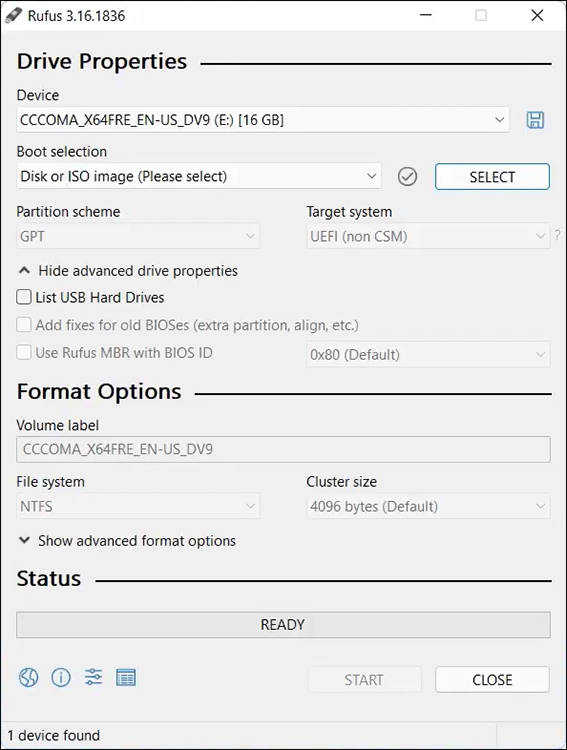Viewport: 567px width, 750px height.
Task: Click the SELECT button
Action: click(x=492, y=176)
